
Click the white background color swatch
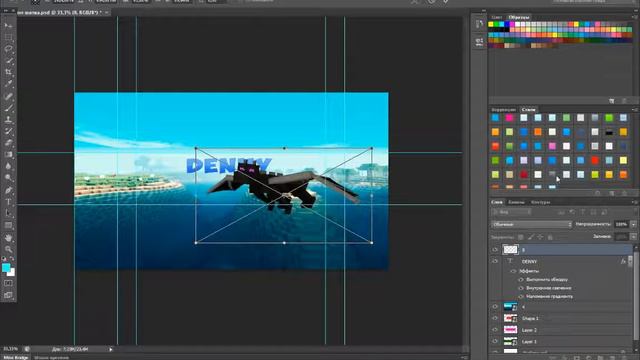12,273
